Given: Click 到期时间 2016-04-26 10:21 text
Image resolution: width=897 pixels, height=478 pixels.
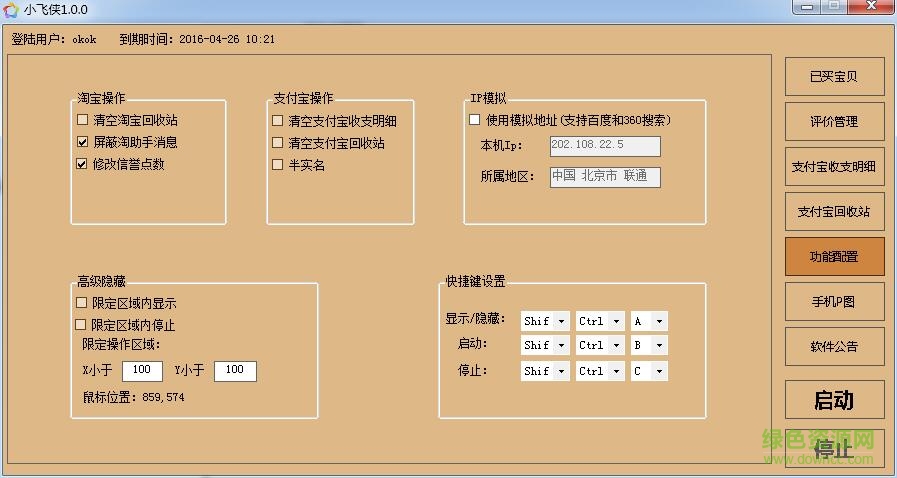Looking at the screenshot, I should pyautogui.click(x=197, y=39).
